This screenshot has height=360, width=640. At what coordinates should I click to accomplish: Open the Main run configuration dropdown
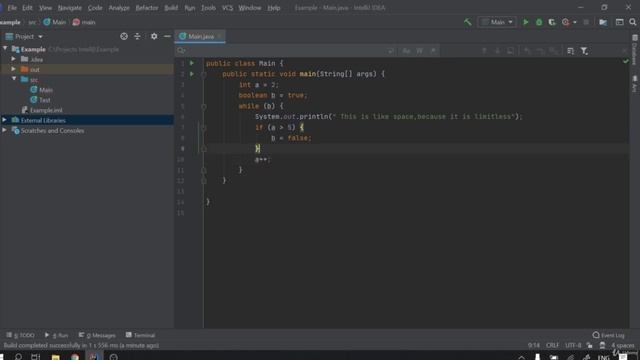click(497, 22)
